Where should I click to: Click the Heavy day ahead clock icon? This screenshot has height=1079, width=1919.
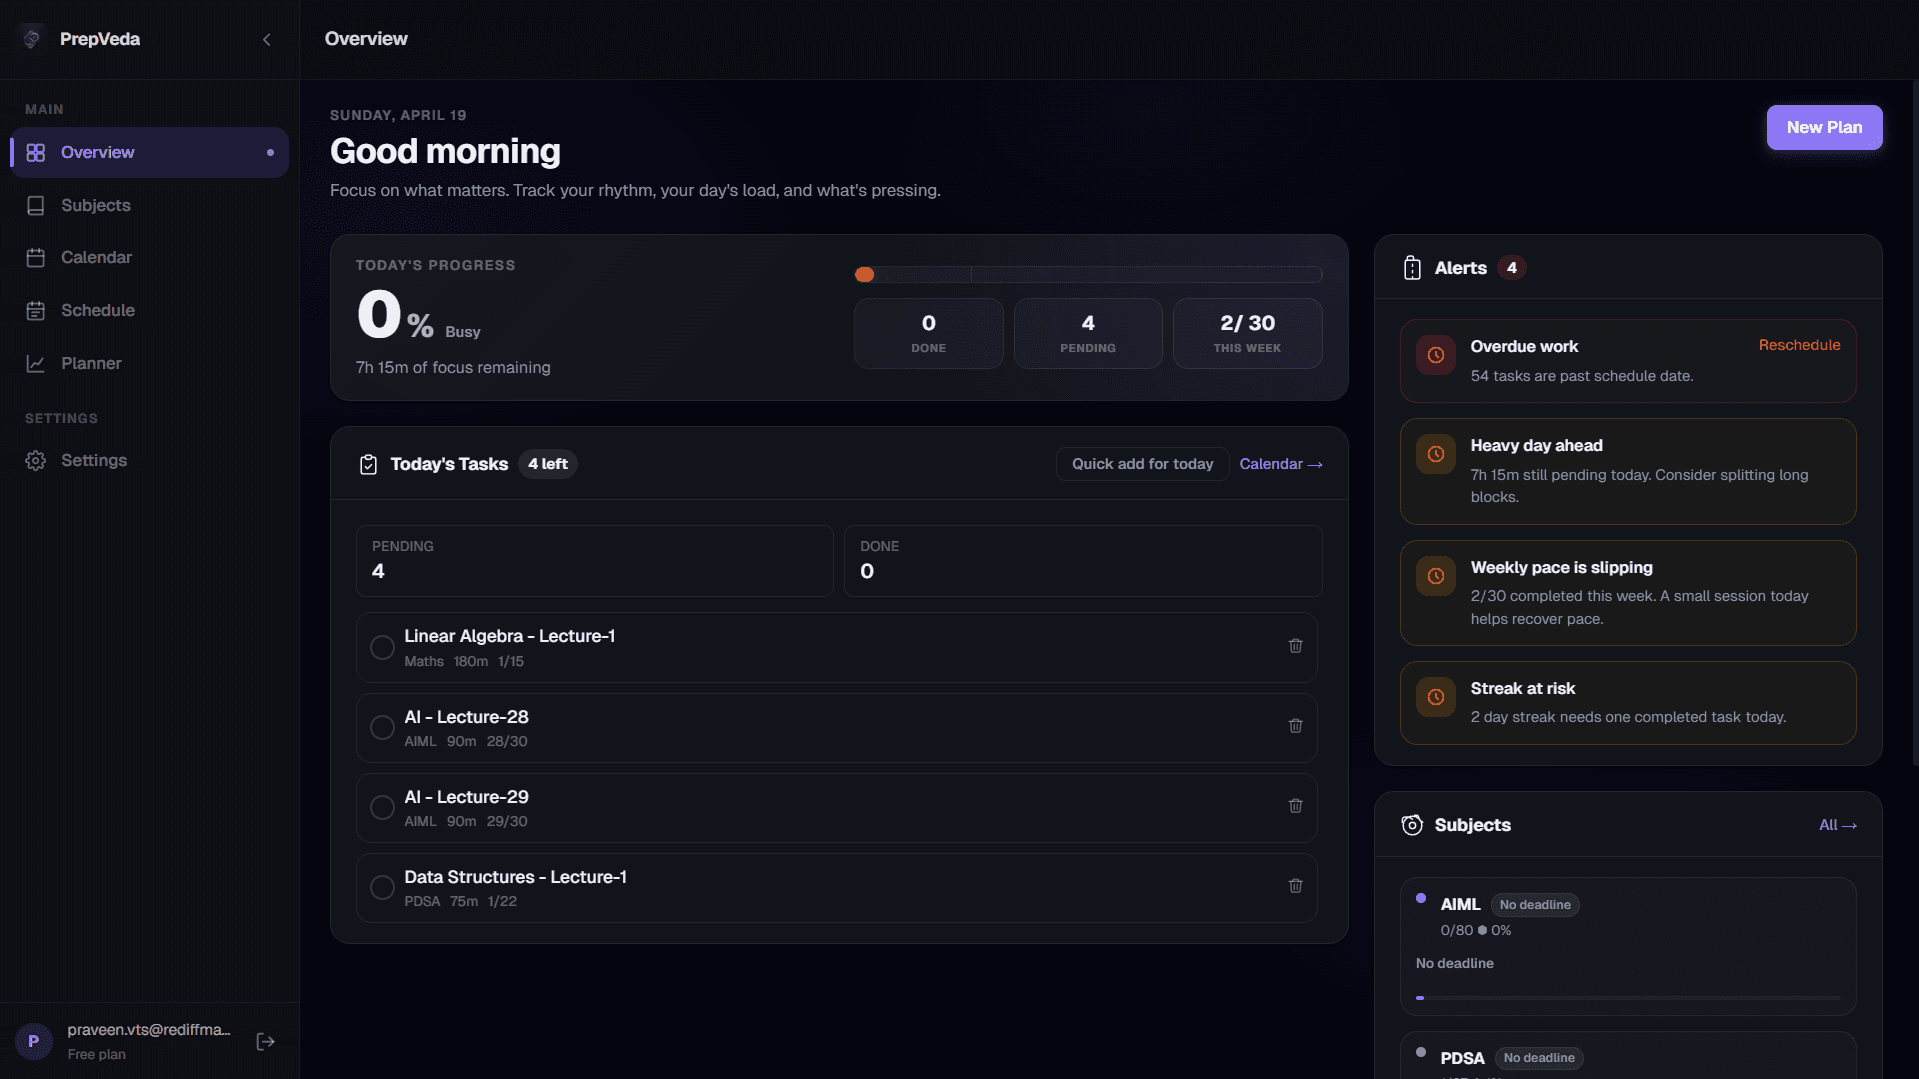pos(1436,454)
